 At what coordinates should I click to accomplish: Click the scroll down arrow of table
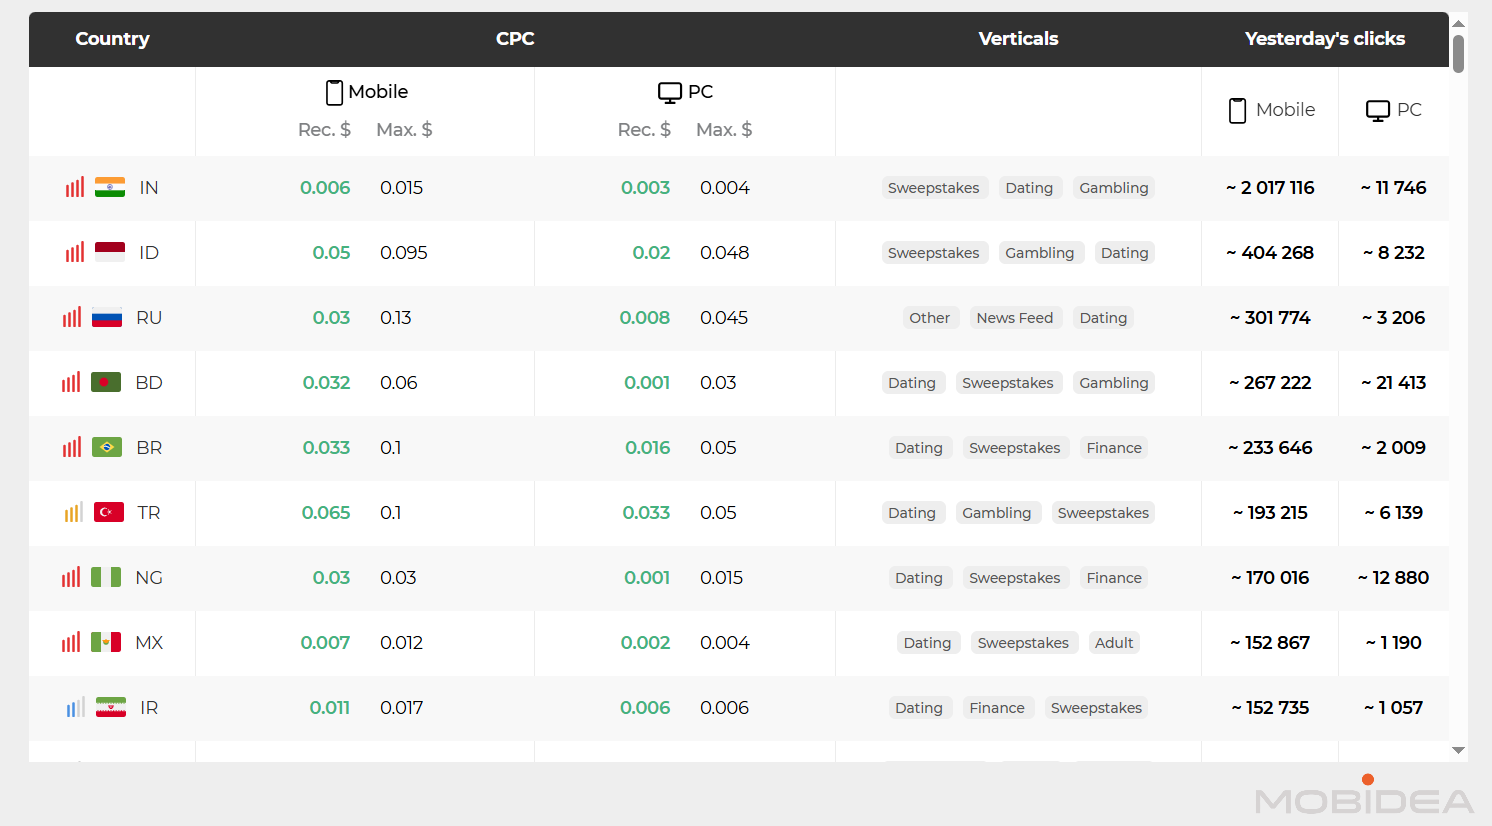[1458, 750]
